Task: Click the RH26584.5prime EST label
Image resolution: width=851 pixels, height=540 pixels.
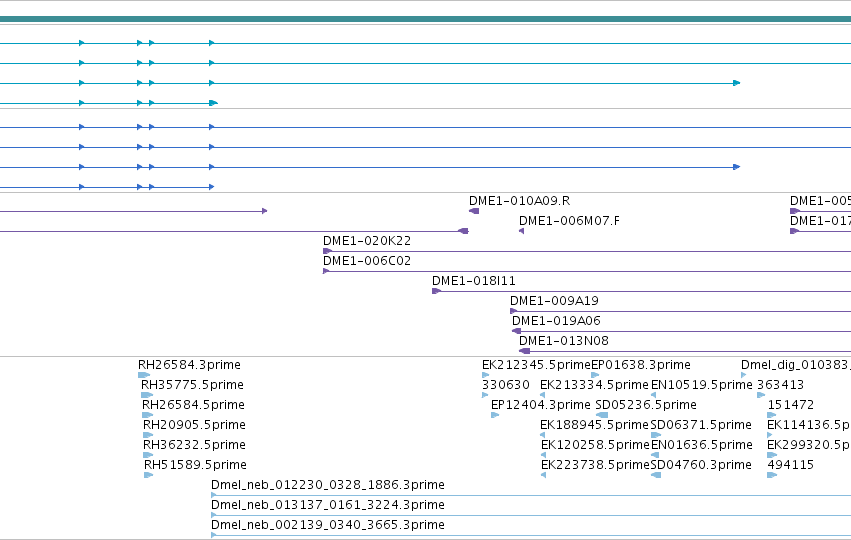Action: [x=193, y=405]
